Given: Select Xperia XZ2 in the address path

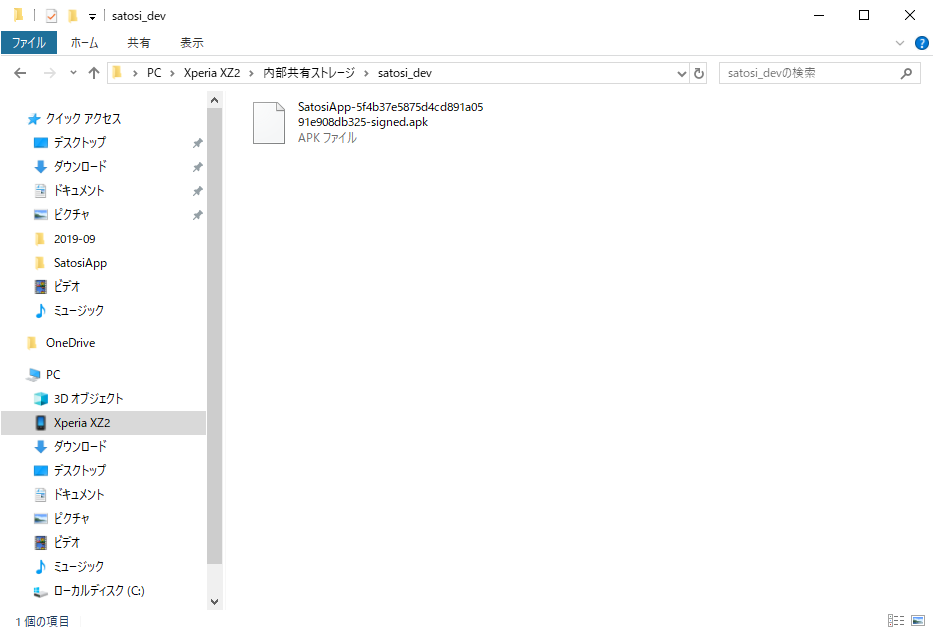Looking at the screenshot, I should (x=211, y=73).
